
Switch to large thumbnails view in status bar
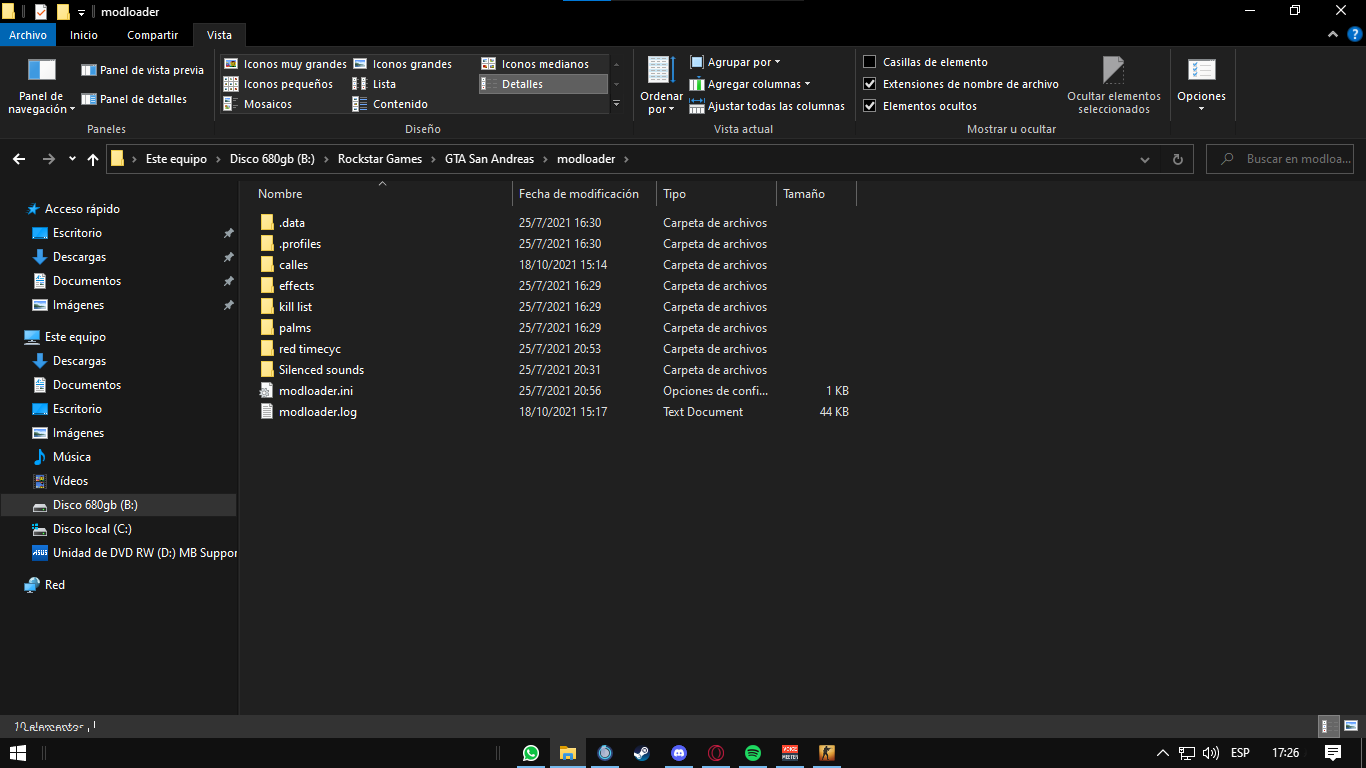point(1350,727)
